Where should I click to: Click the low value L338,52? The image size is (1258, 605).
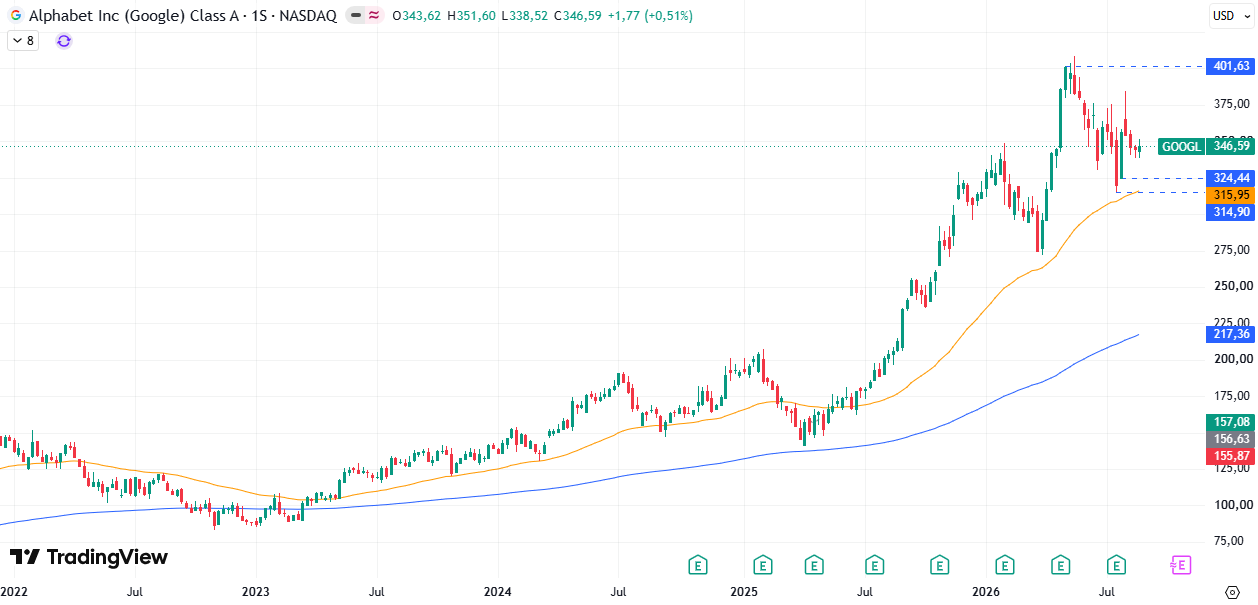coord(524,16)
